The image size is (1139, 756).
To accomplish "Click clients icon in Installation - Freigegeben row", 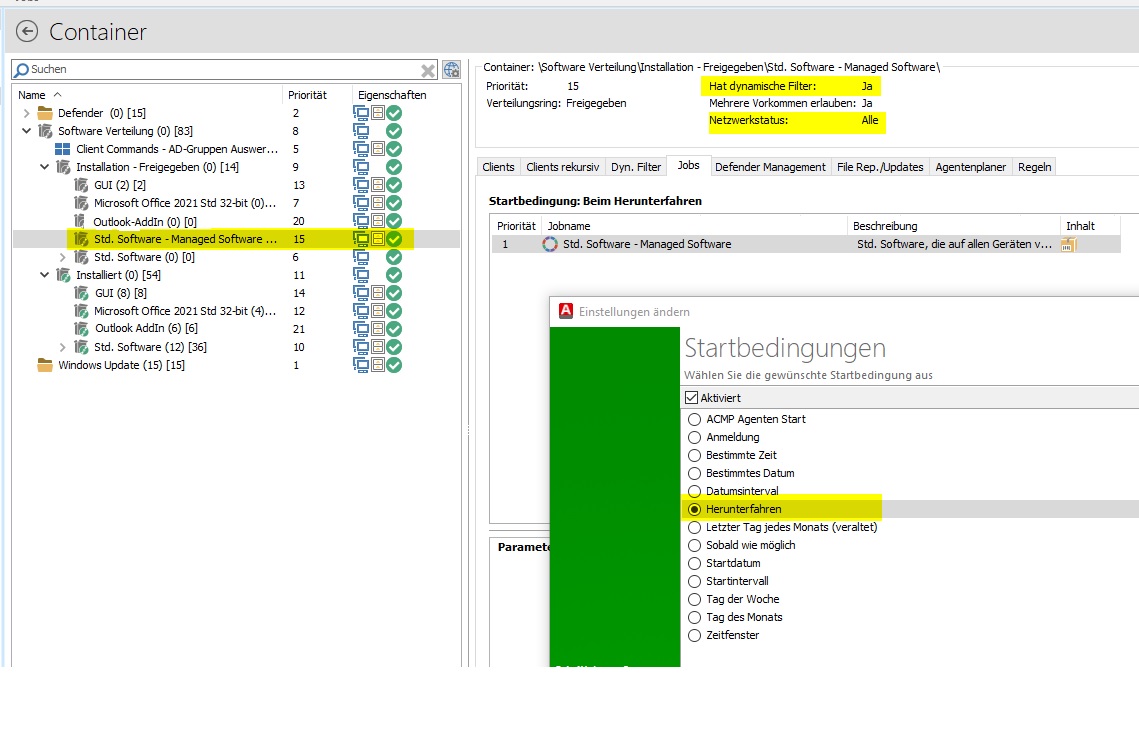I will pos(361,166).
